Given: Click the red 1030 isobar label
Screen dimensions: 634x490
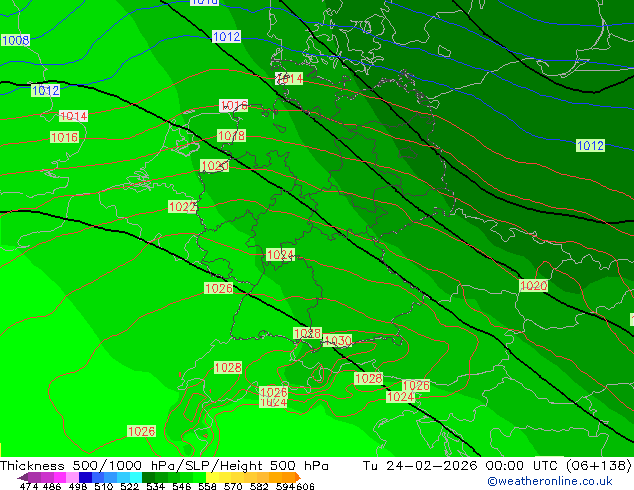Looking at the screenshot, I should 338,340.
